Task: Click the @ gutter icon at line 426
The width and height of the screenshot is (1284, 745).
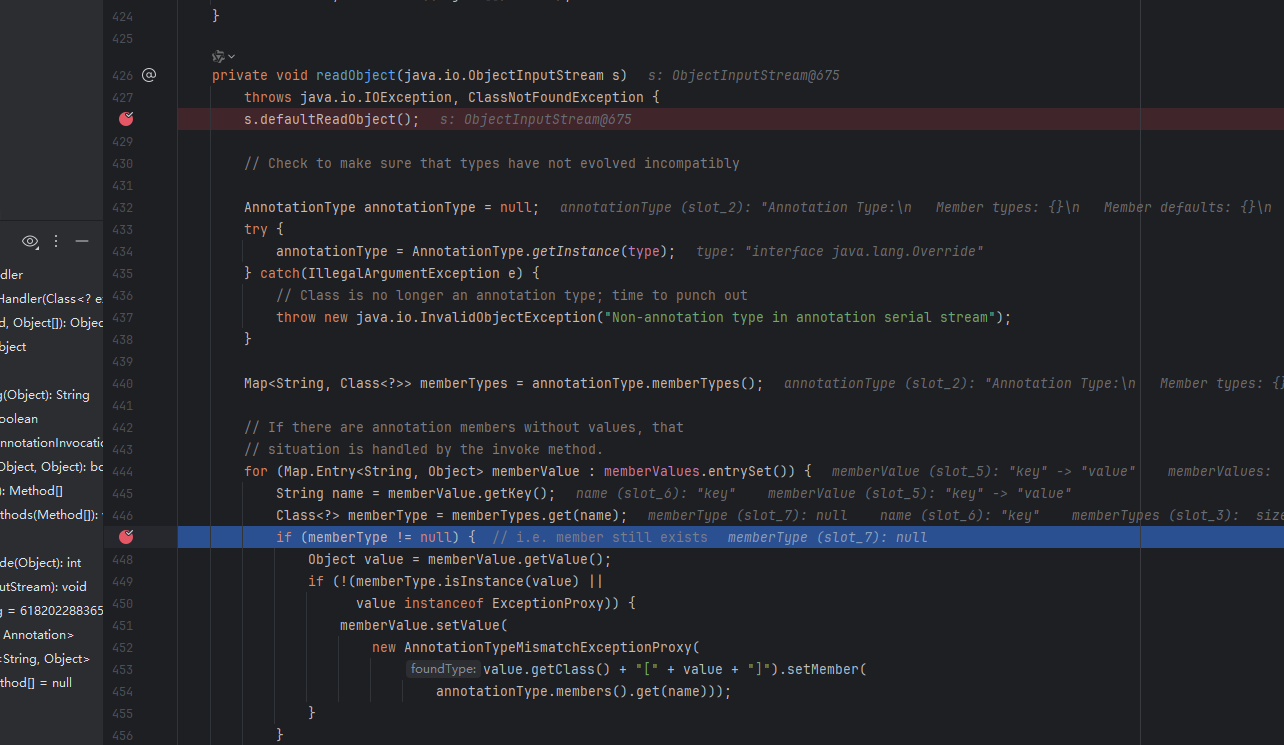Action: pyautogui.click(x=149, y=75)
